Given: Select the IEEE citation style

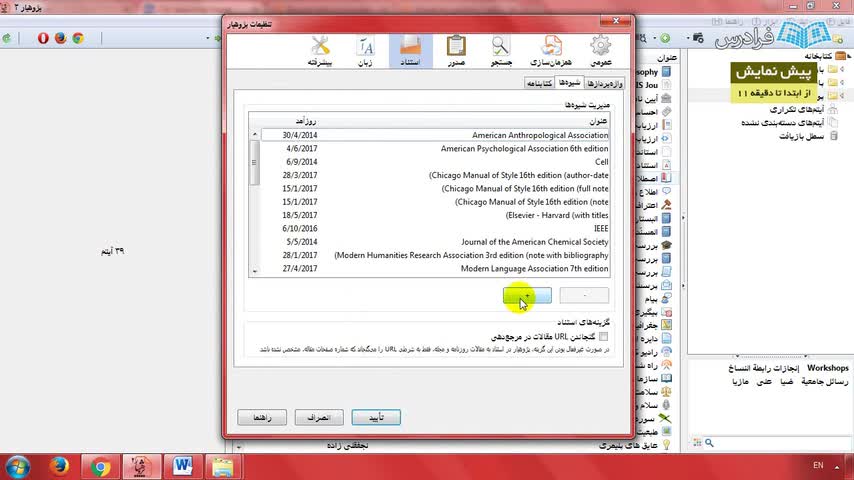Looking at the screenshot, I should (435, 228).
